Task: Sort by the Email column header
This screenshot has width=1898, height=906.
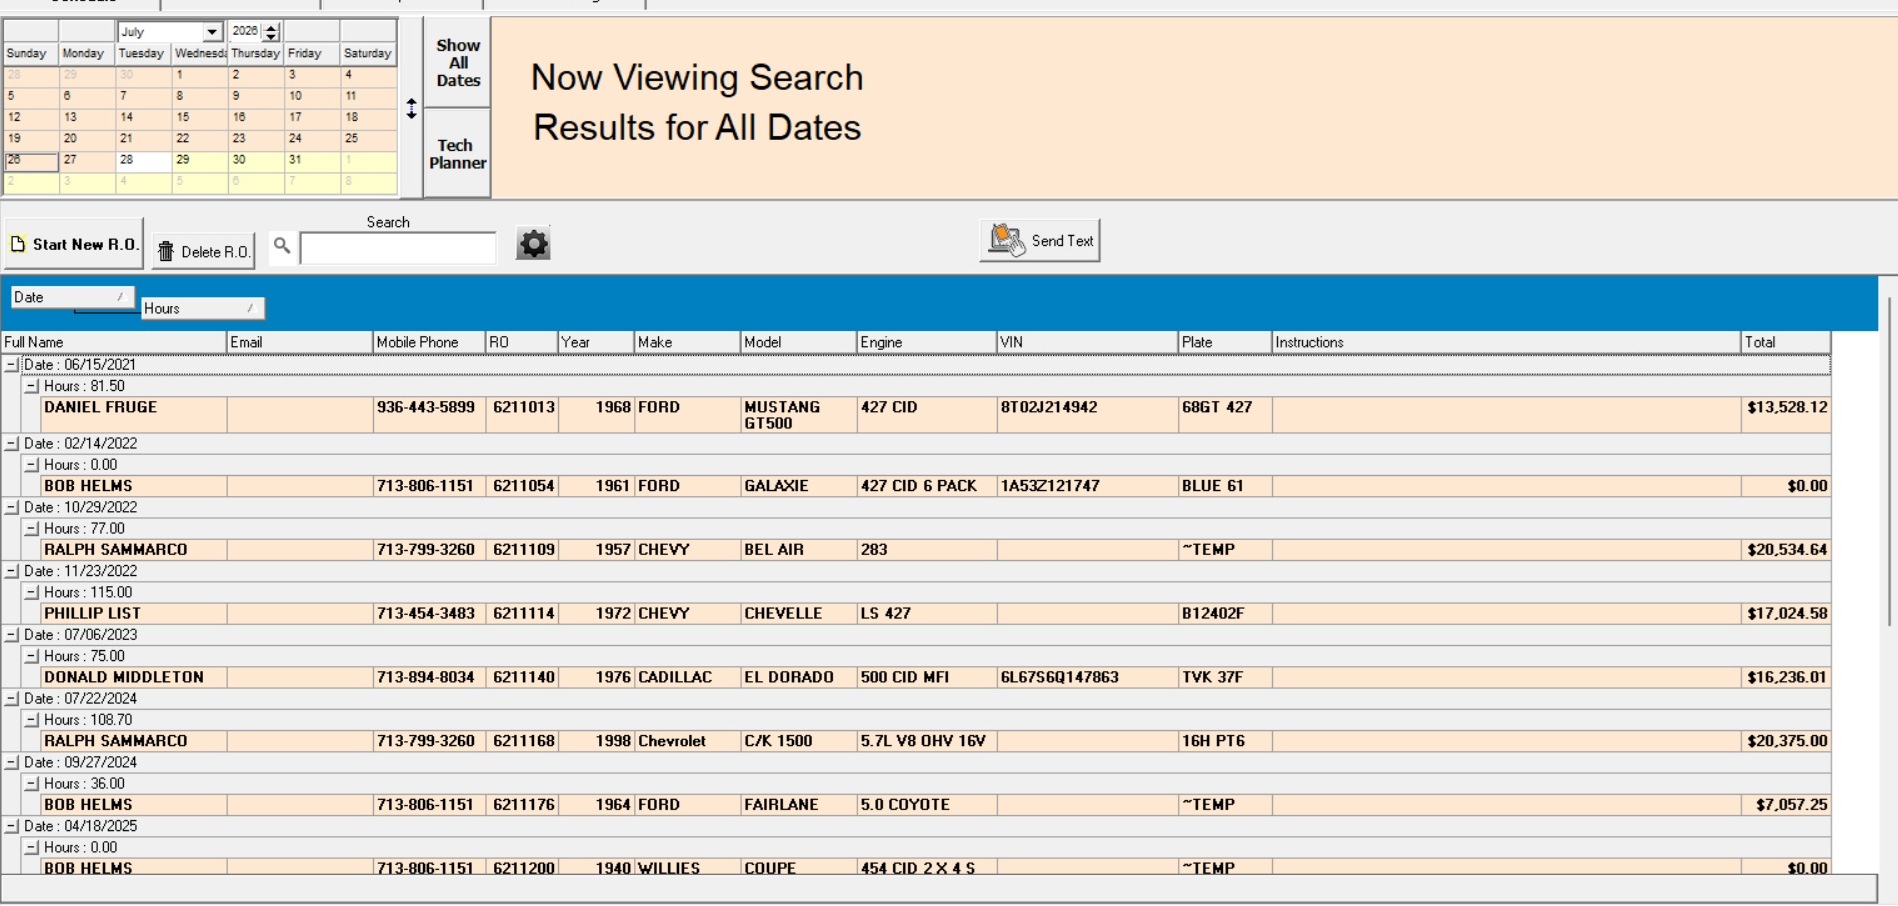Action: click(x=299, y=342)
